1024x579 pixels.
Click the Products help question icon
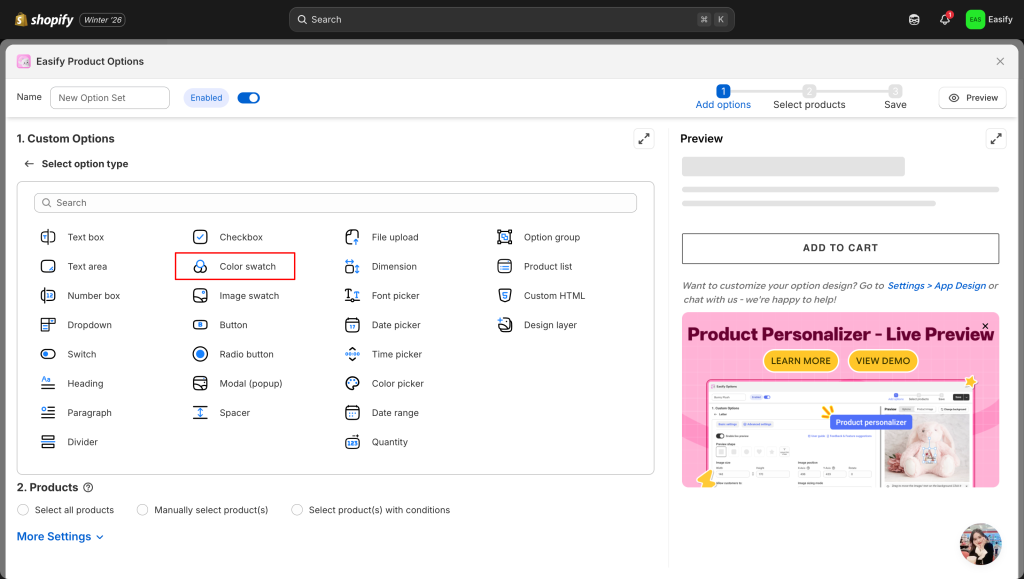point(88,488)
